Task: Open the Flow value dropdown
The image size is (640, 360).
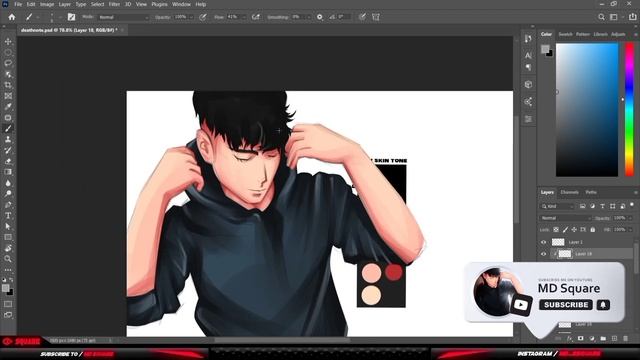Action: pos(244,17)
